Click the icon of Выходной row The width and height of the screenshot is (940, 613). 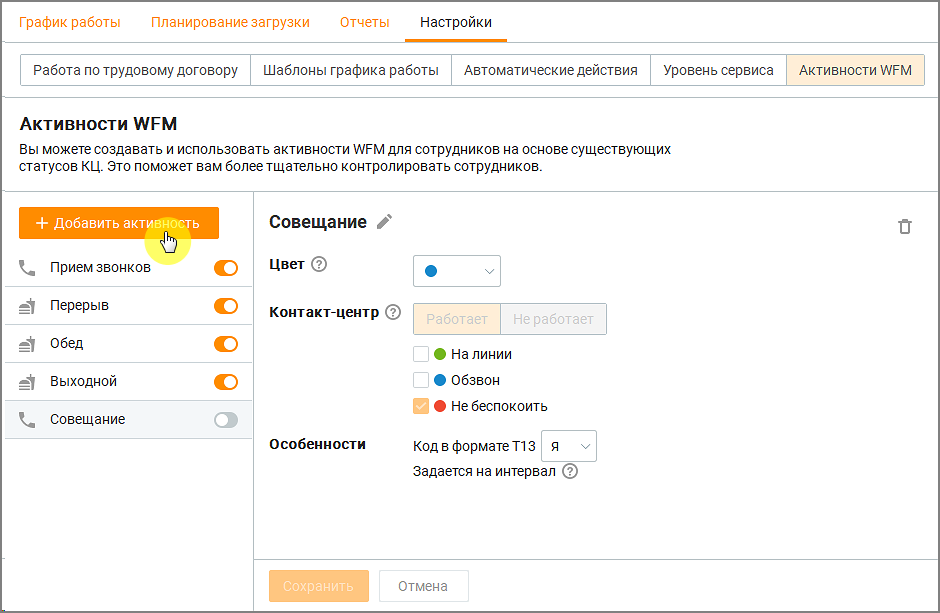(27, 382)
